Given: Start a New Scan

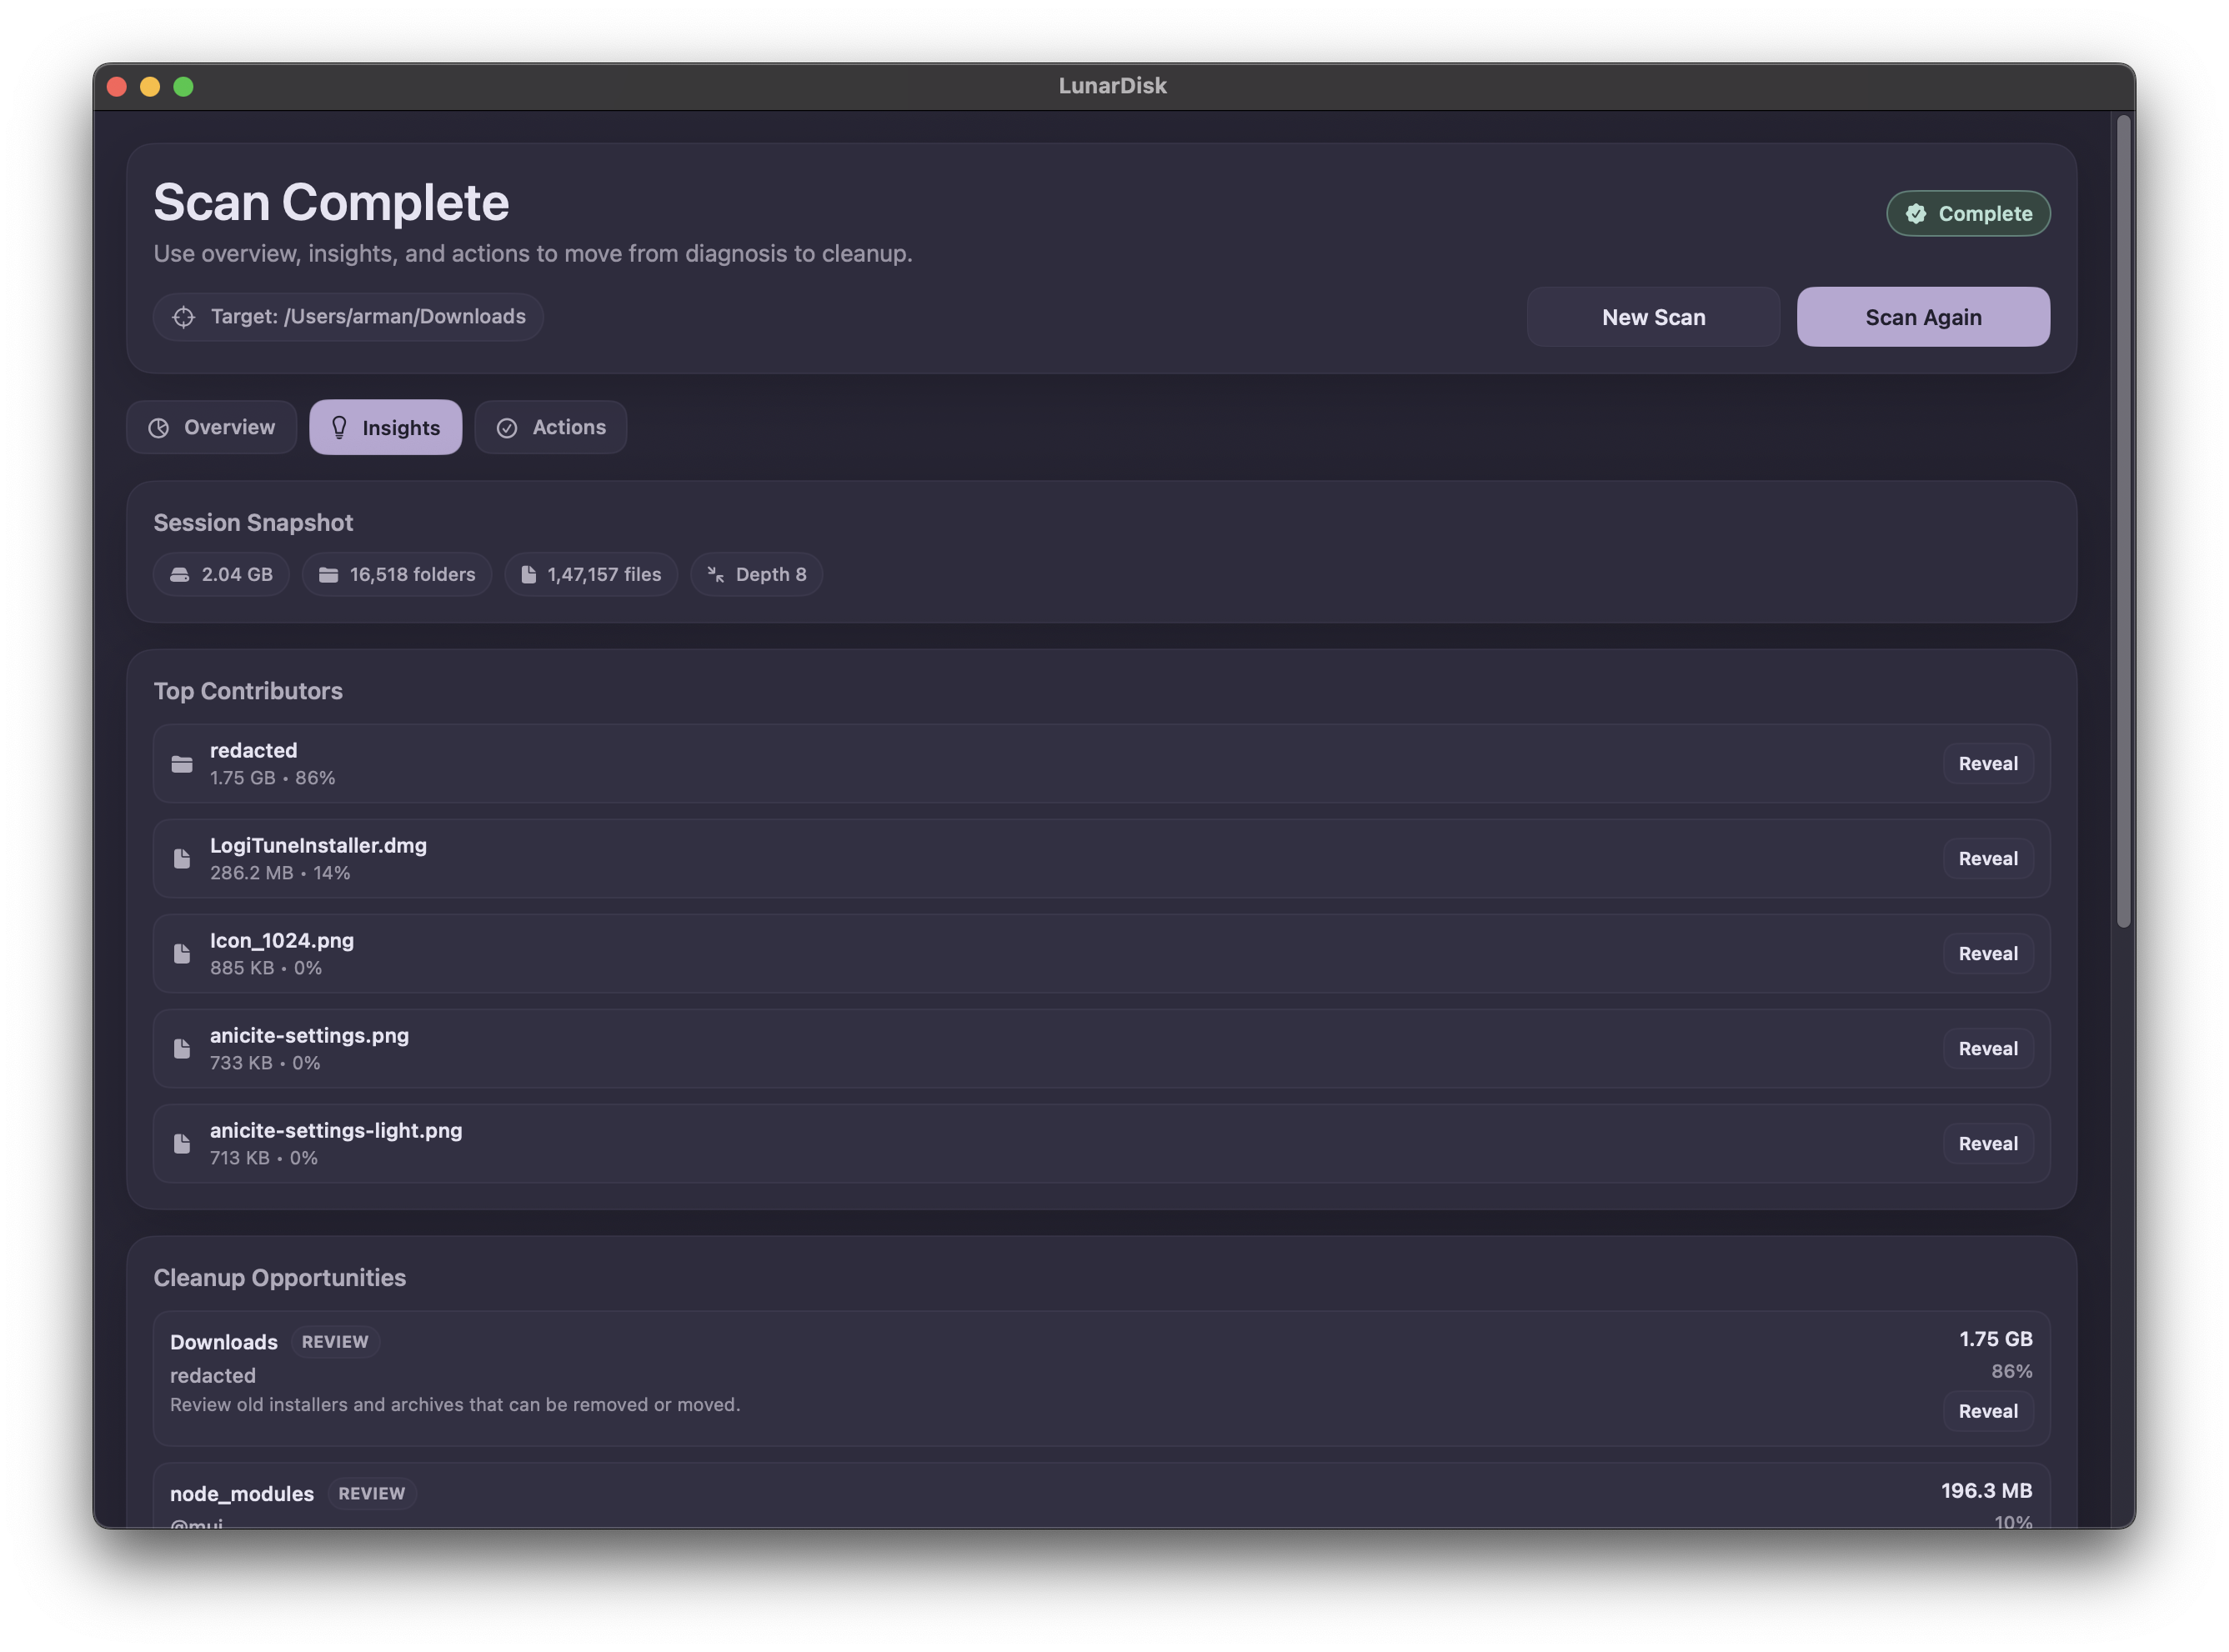Looking at the screenshot, I should [1653, 317].
